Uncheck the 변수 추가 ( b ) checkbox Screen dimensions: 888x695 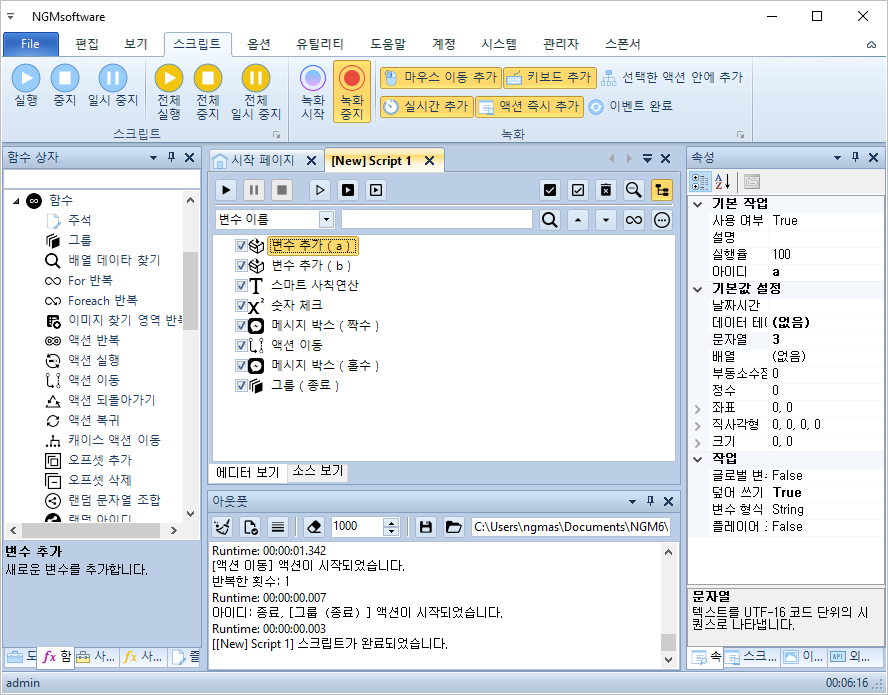tap(241, 266)
